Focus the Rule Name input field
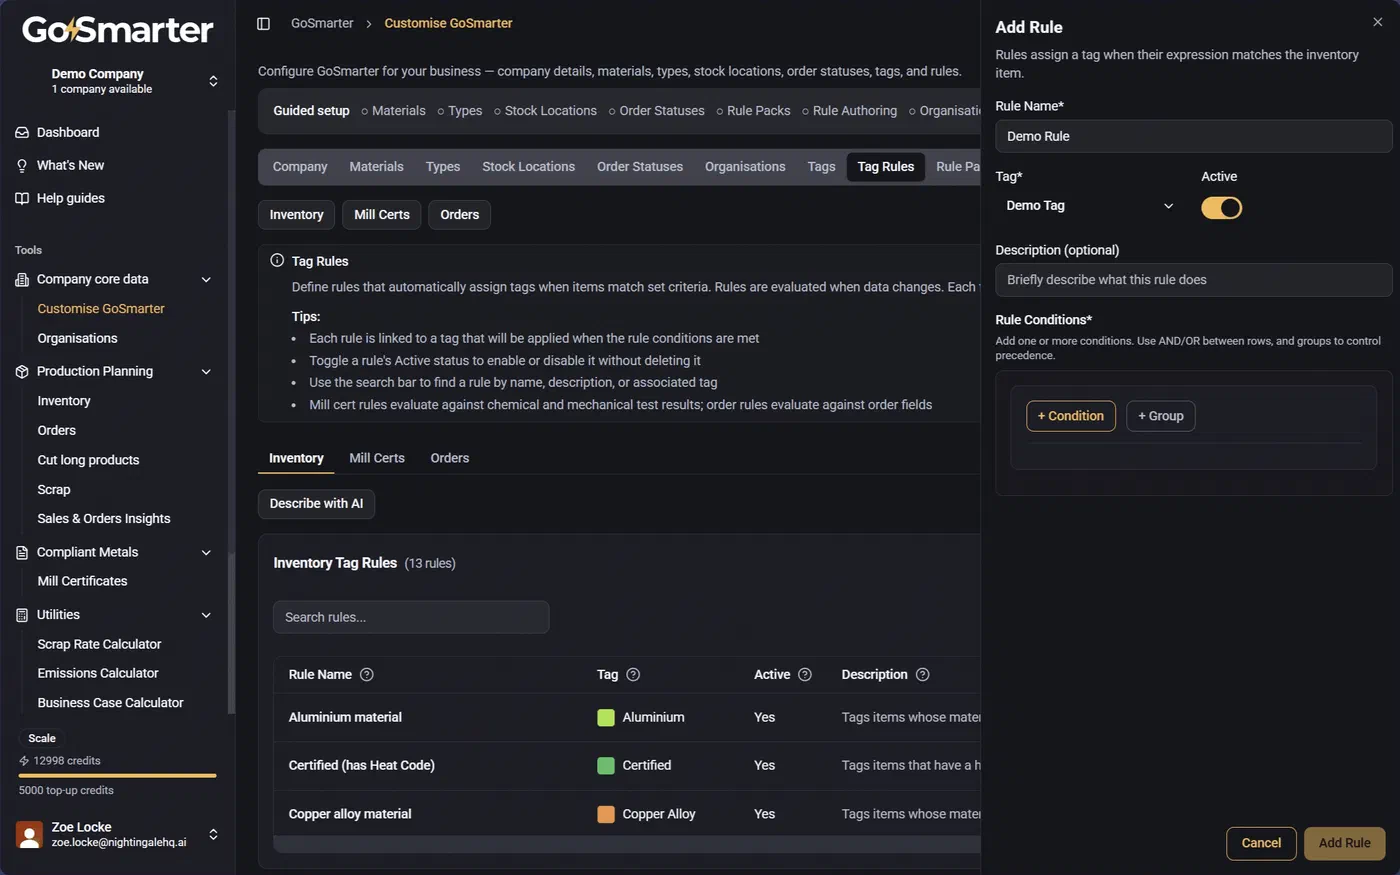Image resolution: width=1400 pixels, height=875 pixels. click(x=1194, y=136)
